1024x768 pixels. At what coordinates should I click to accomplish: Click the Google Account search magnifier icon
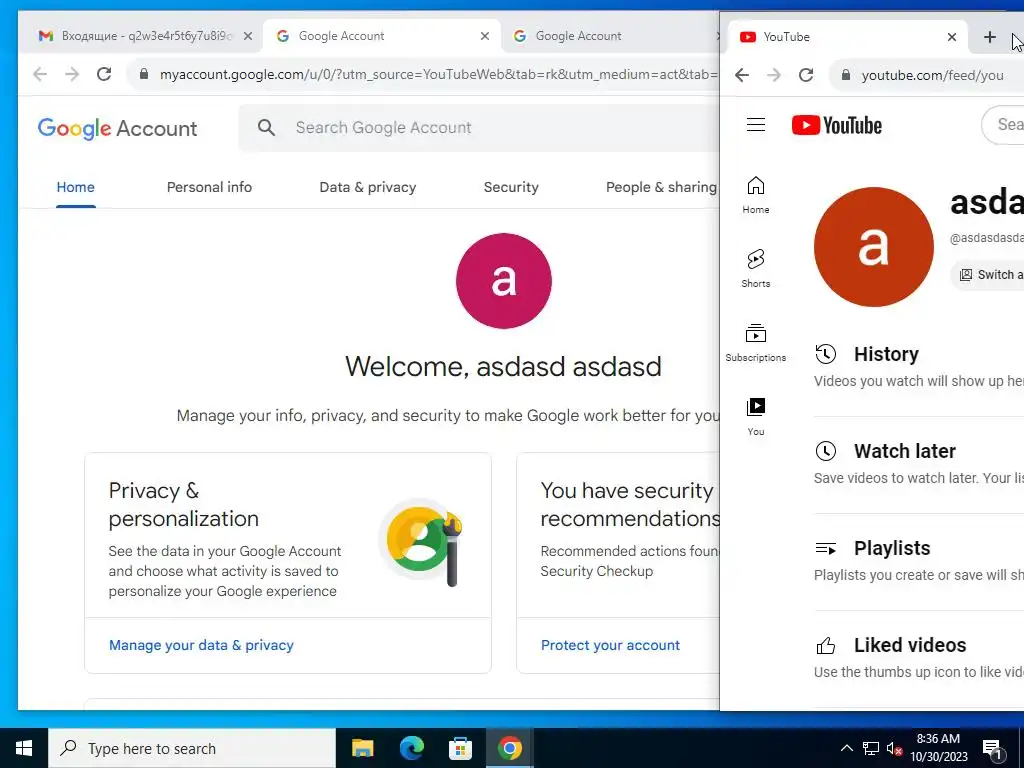(266, 127)
